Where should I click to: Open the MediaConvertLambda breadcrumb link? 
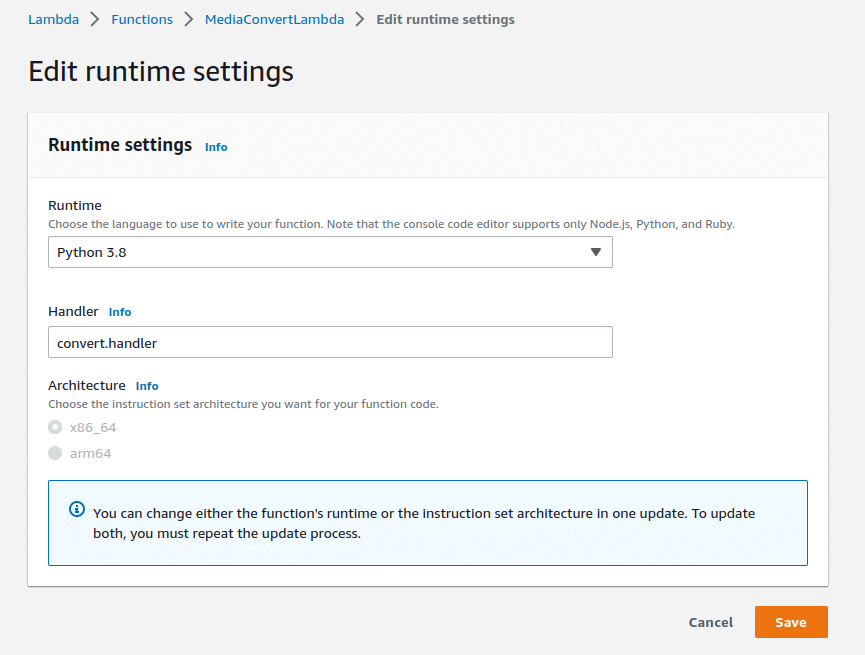[273, 19]
